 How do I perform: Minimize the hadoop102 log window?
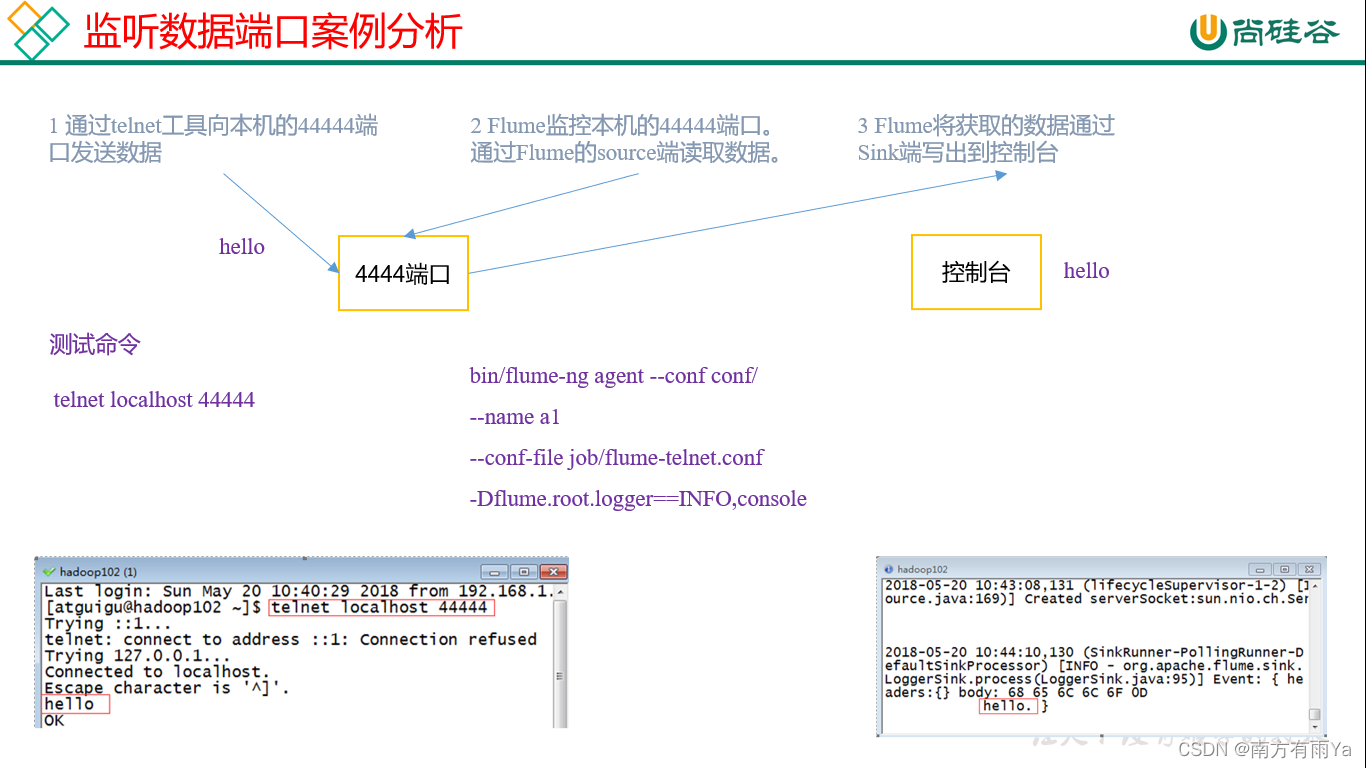tap(1258, 569)
